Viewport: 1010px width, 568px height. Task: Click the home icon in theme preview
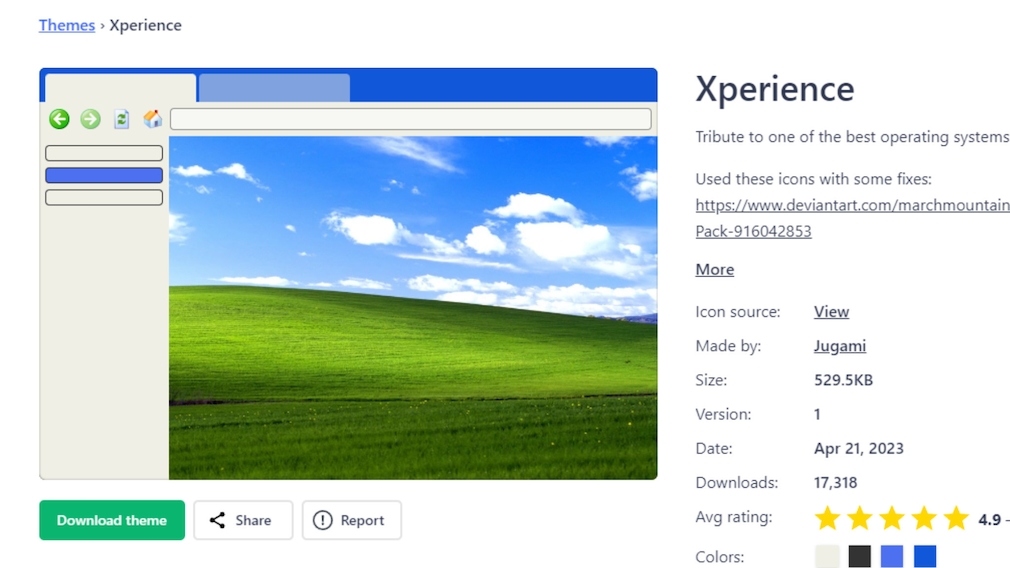153,118
